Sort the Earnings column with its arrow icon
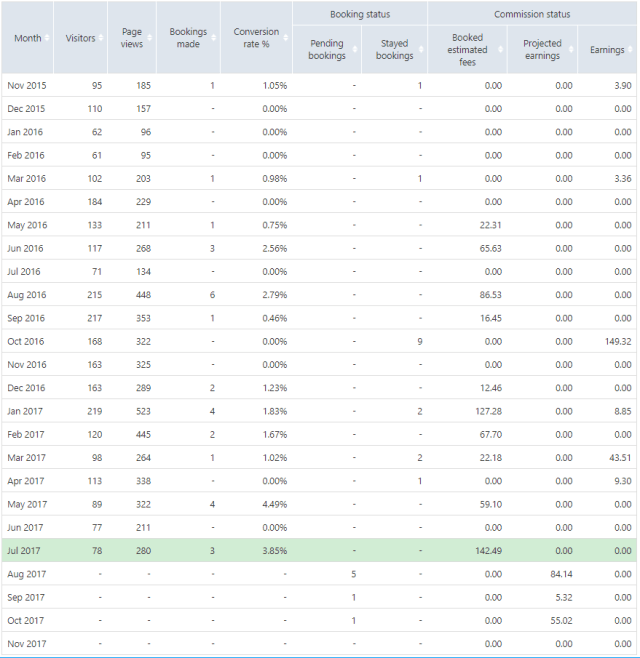The width and height of the screenshot is (640, 658). tap(630, 51)
